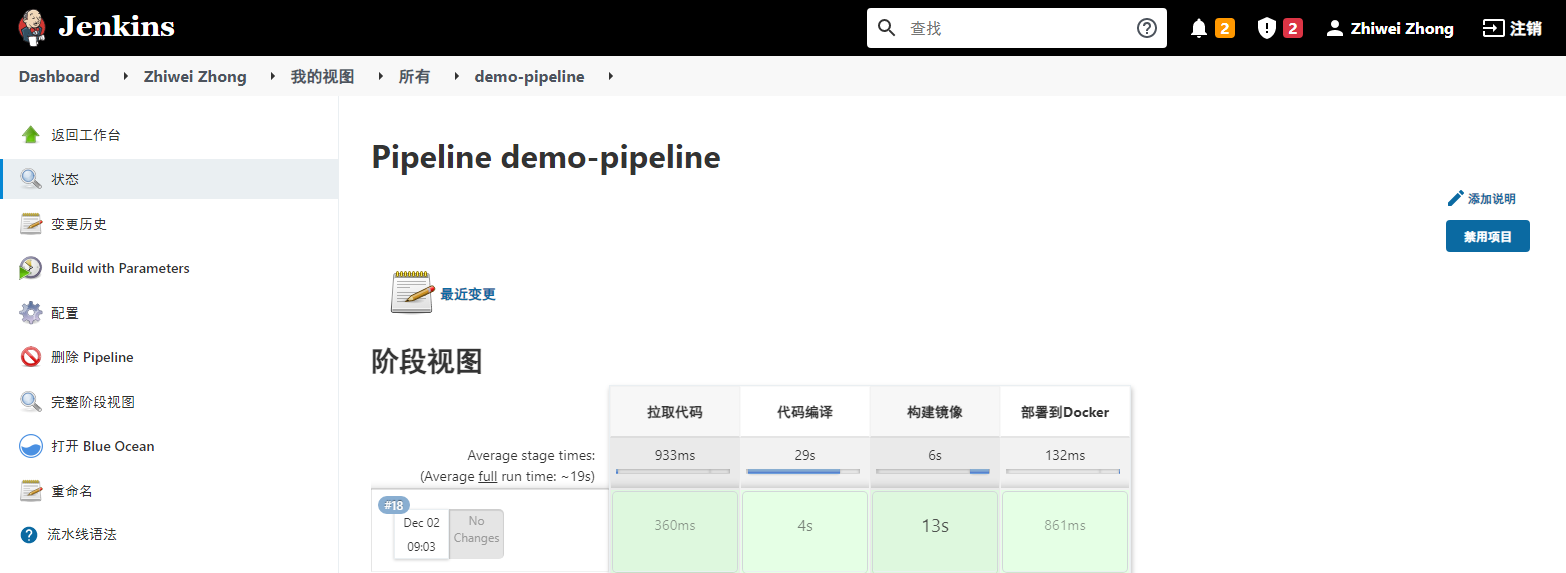The height and width of the screenshot is (573, 1566).
Task: Click the clock-play icon for Build with Parameters
Action: (31, 268)
